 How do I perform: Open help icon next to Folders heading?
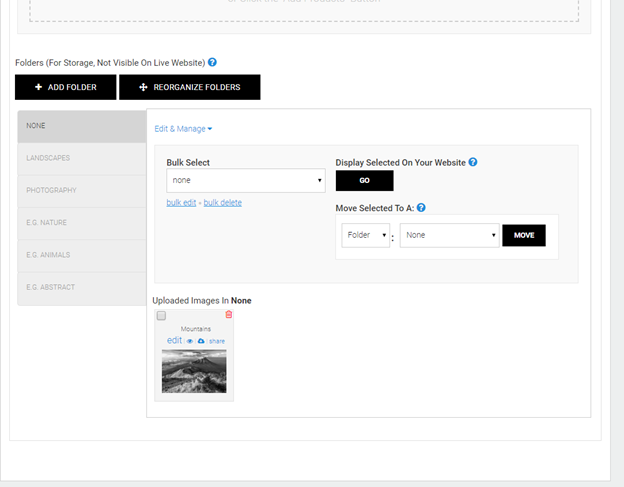click(x=212, y=62)
